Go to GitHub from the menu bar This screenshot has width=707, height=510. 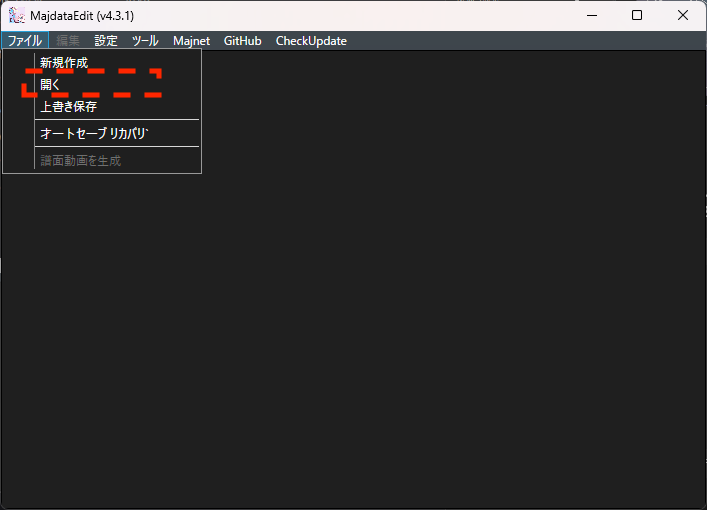pyautogui.click(x=242, y=41)
